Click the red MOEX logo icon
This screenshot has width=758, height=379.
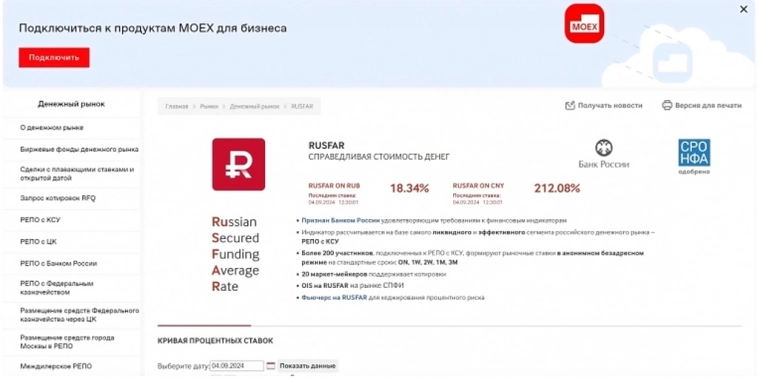coord(584,23)
